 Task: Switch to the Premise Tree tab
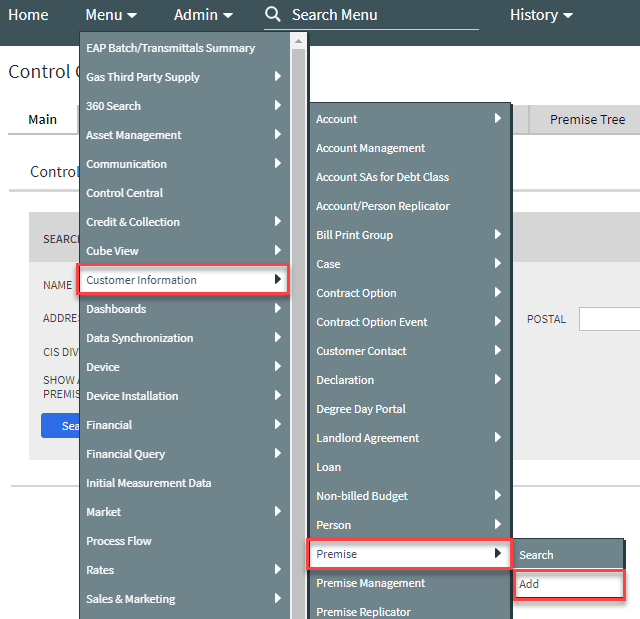587,119
